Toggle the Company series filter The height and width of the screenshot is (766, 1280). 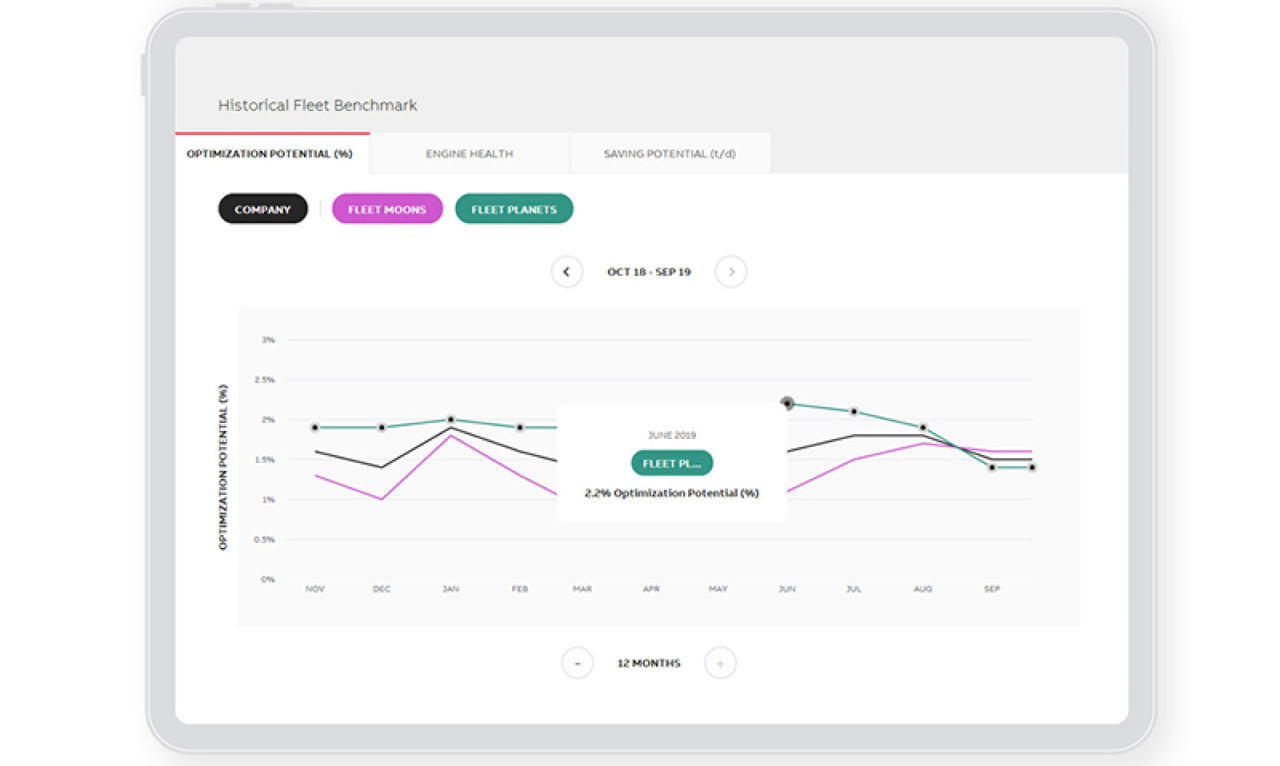pyautogui.click(x=263, y=209)
